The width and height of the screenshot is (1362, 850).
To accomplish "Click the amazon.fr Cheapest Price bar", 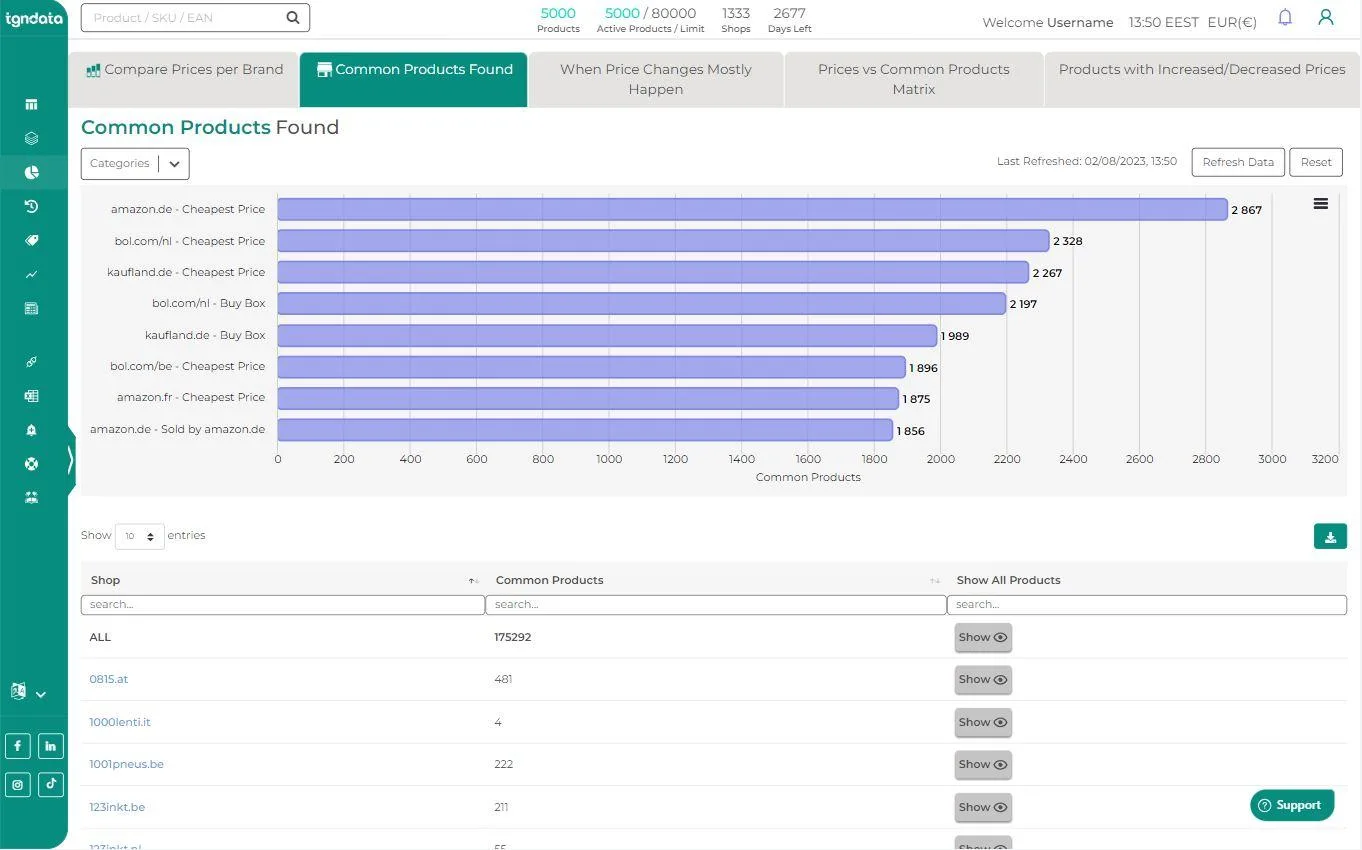I will pos(588,399).
